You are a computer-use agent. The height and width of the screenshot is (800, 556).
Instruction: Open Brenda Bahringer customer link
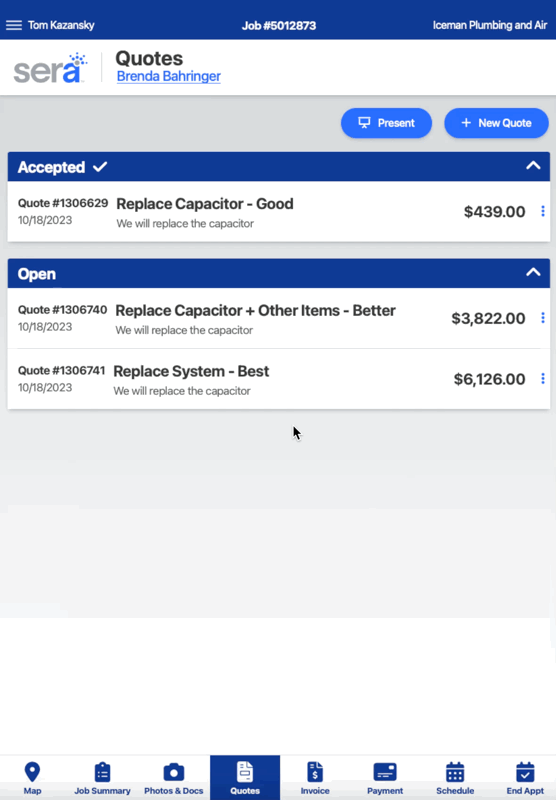point(169,77)
